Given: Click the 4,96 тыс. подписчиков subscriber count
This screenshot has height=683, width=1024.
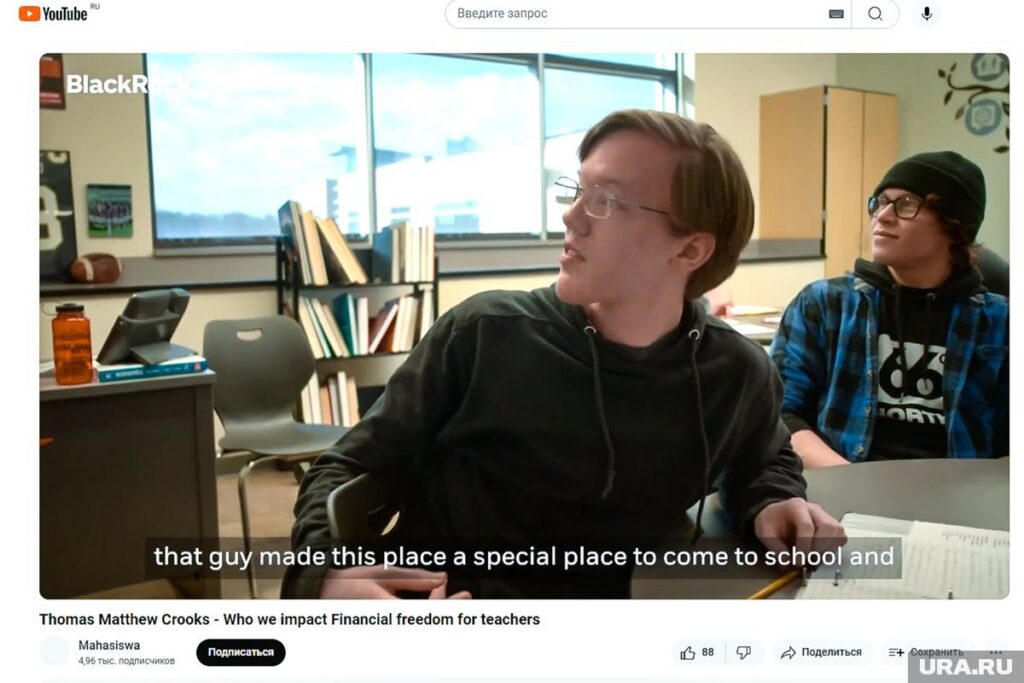Looking at the screenshot, I should [x=127, y=661].
